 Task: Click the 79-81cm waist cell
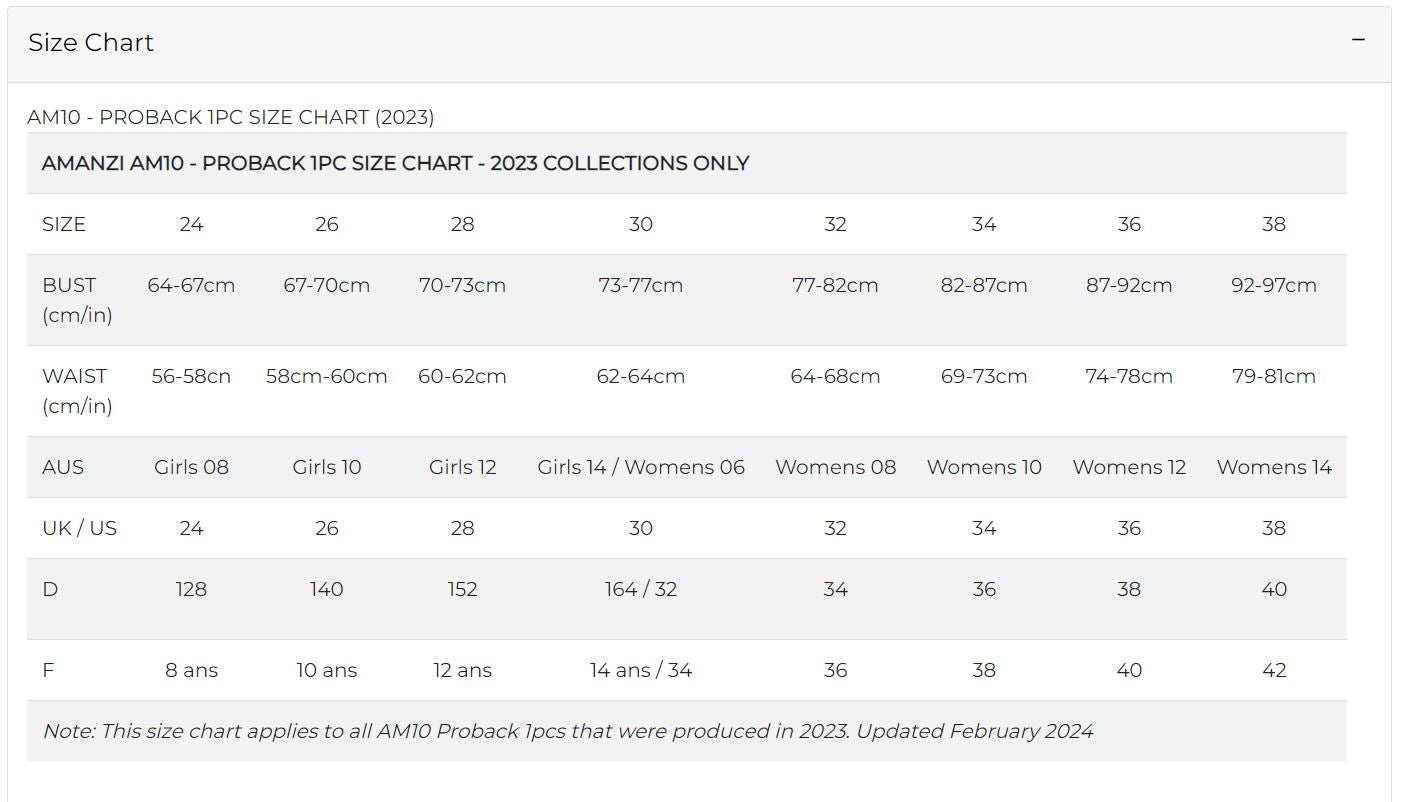point(1273,376)
